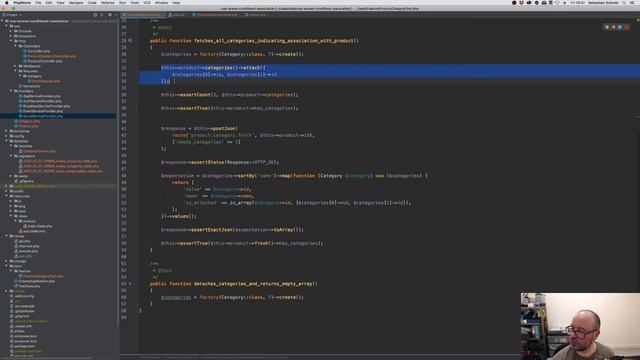Click the locate-file target icon in Project panel
The image size is (640, 360).
[x=95, y=15]
